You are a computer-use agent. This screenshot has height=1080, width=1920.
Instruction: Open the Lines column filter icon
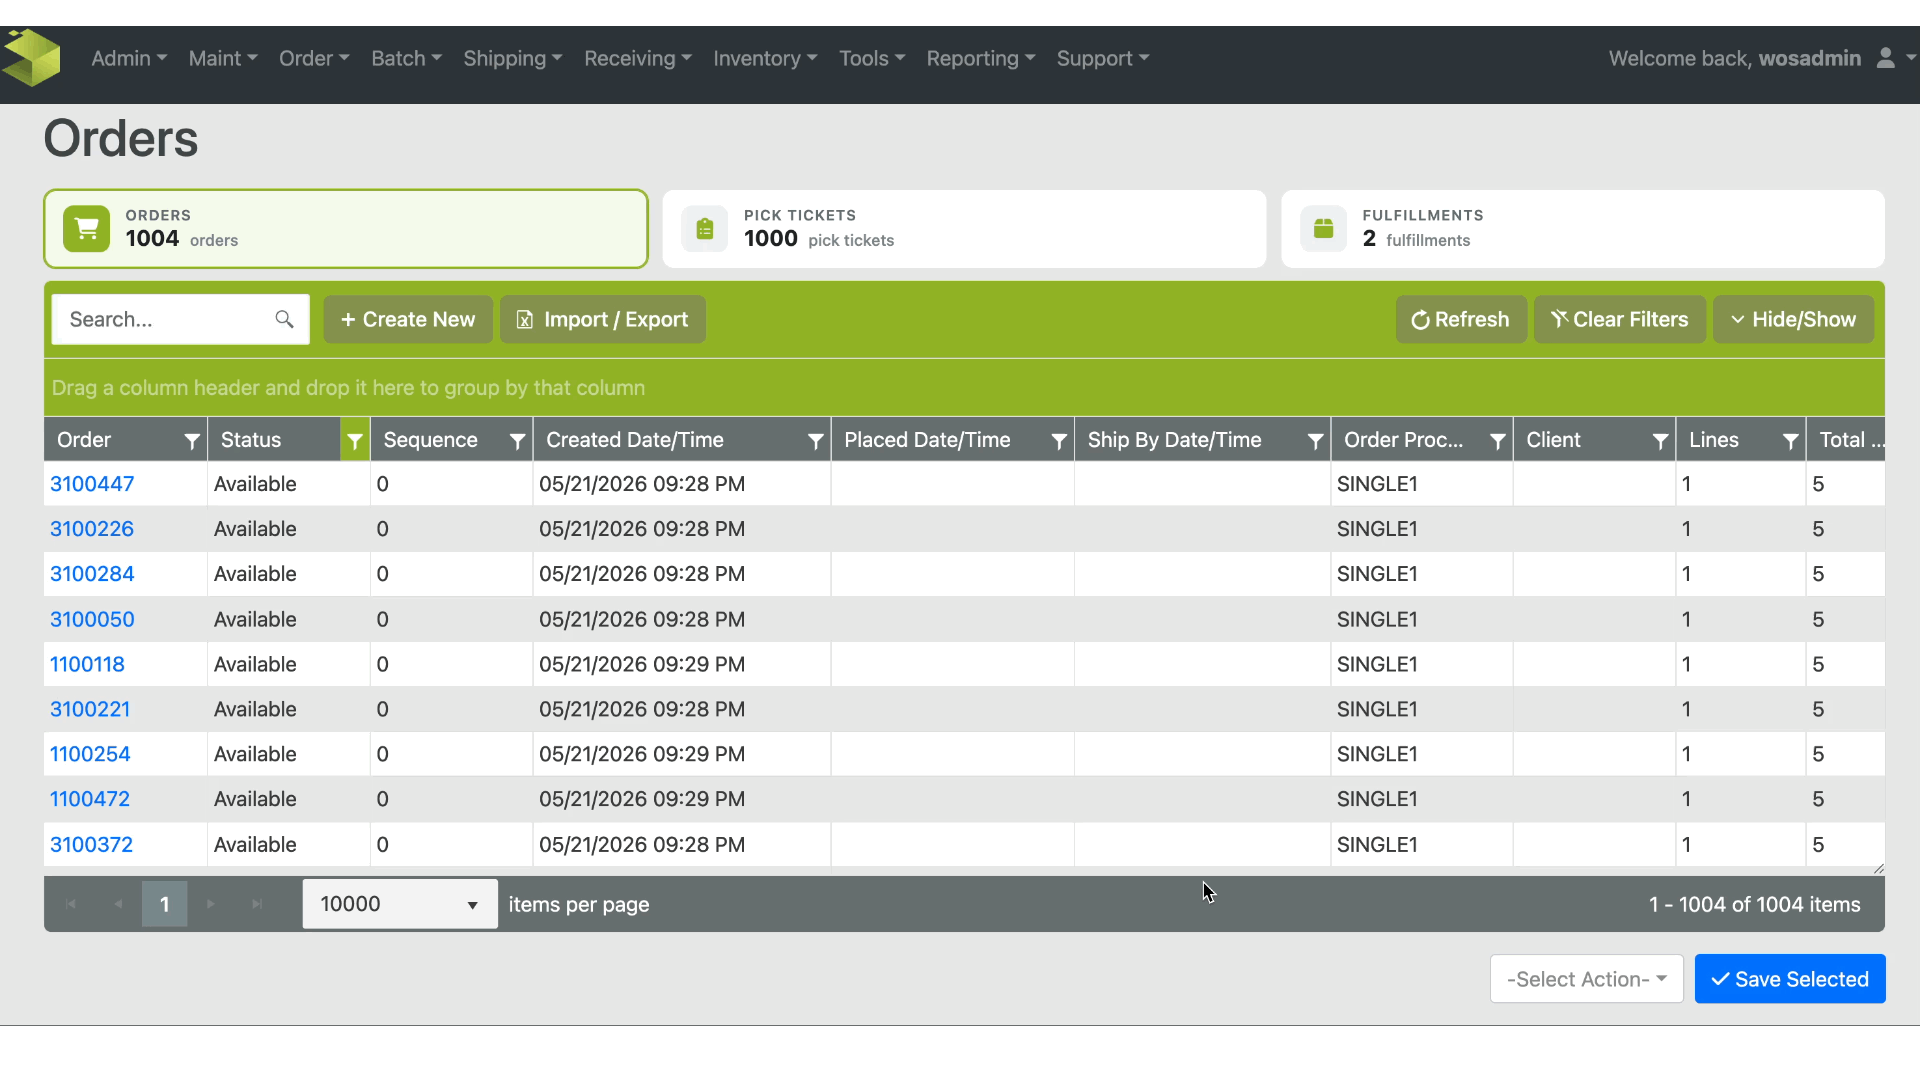pyautogui.click(x=1791, y=440)
